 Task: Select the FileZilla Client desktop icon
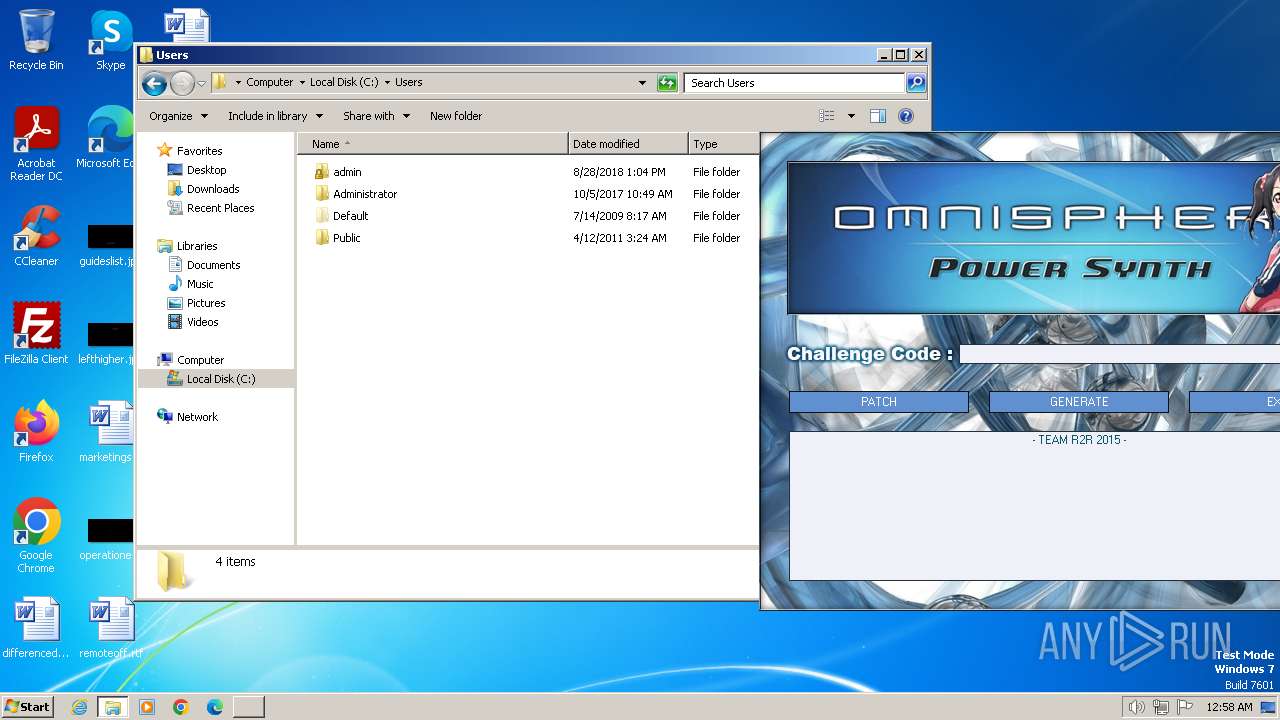pyautogui.click(x=36, y=334)
